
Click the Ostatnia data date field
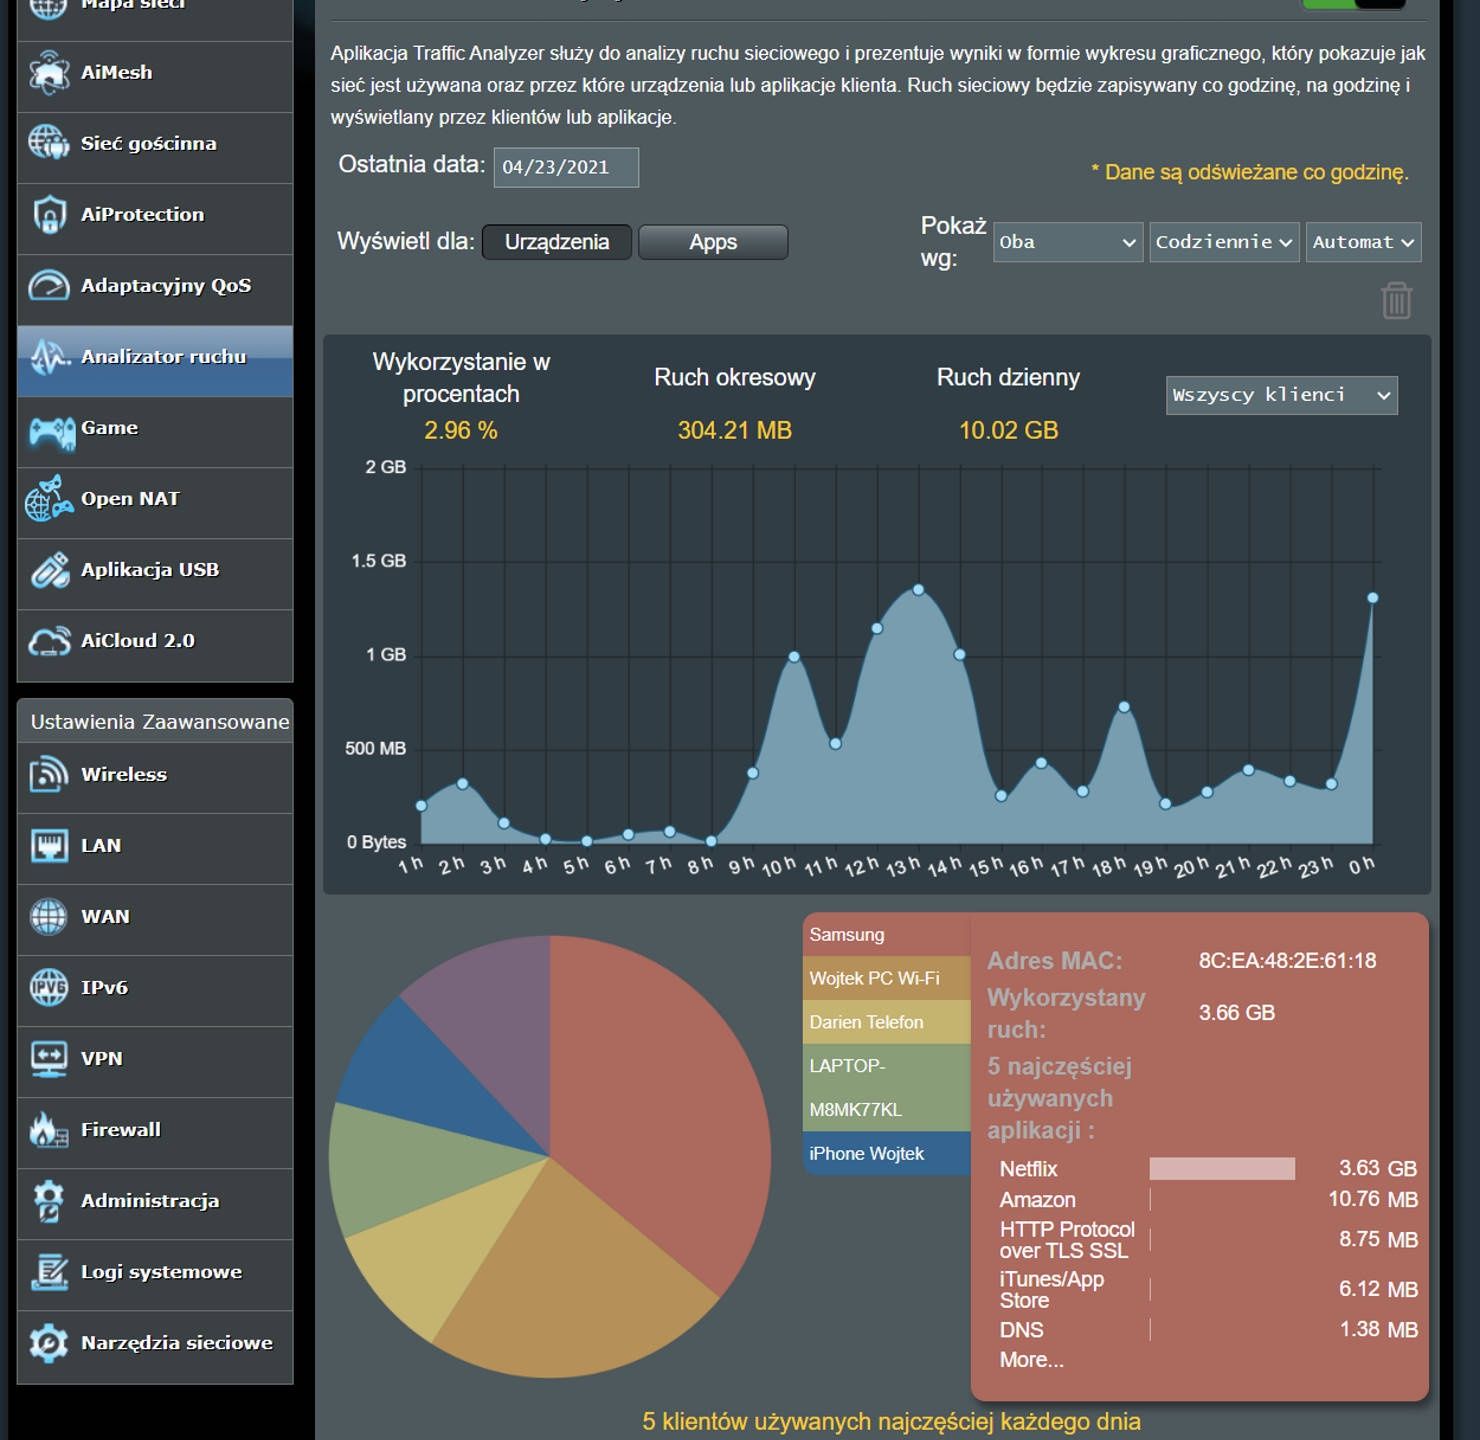[566, 167]
